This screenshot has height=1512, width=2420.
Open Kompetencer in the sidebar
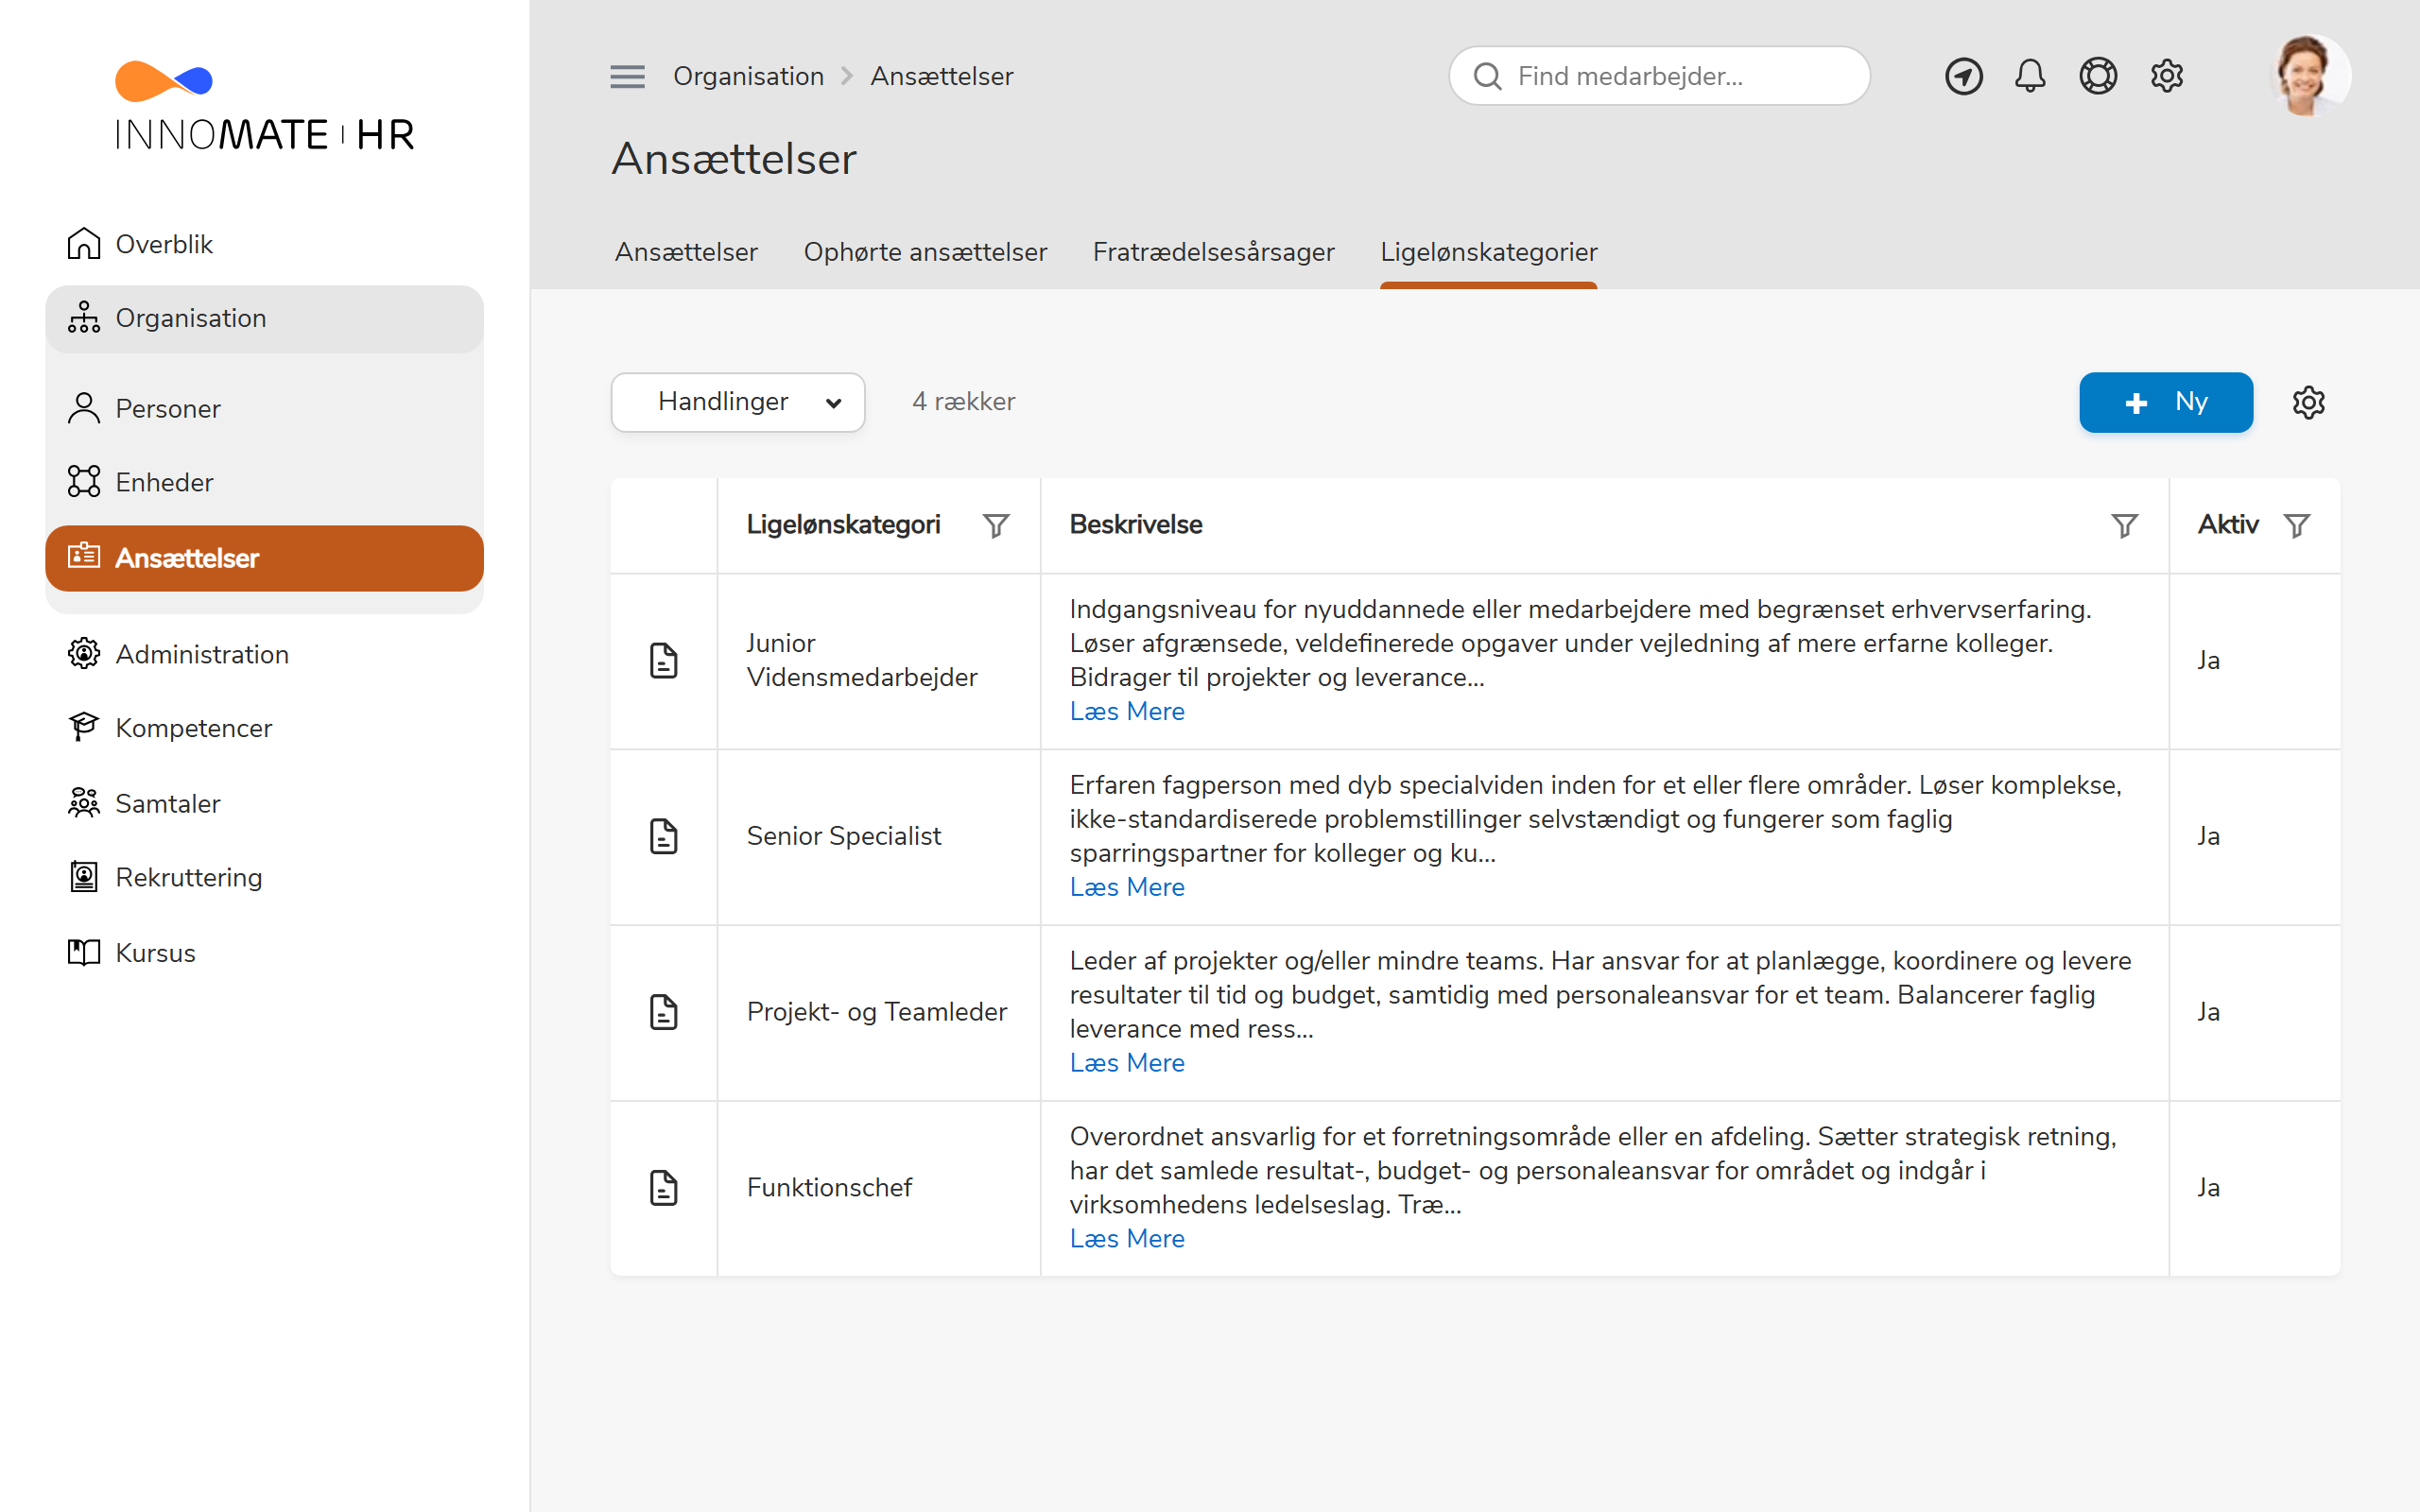[193, 728]
